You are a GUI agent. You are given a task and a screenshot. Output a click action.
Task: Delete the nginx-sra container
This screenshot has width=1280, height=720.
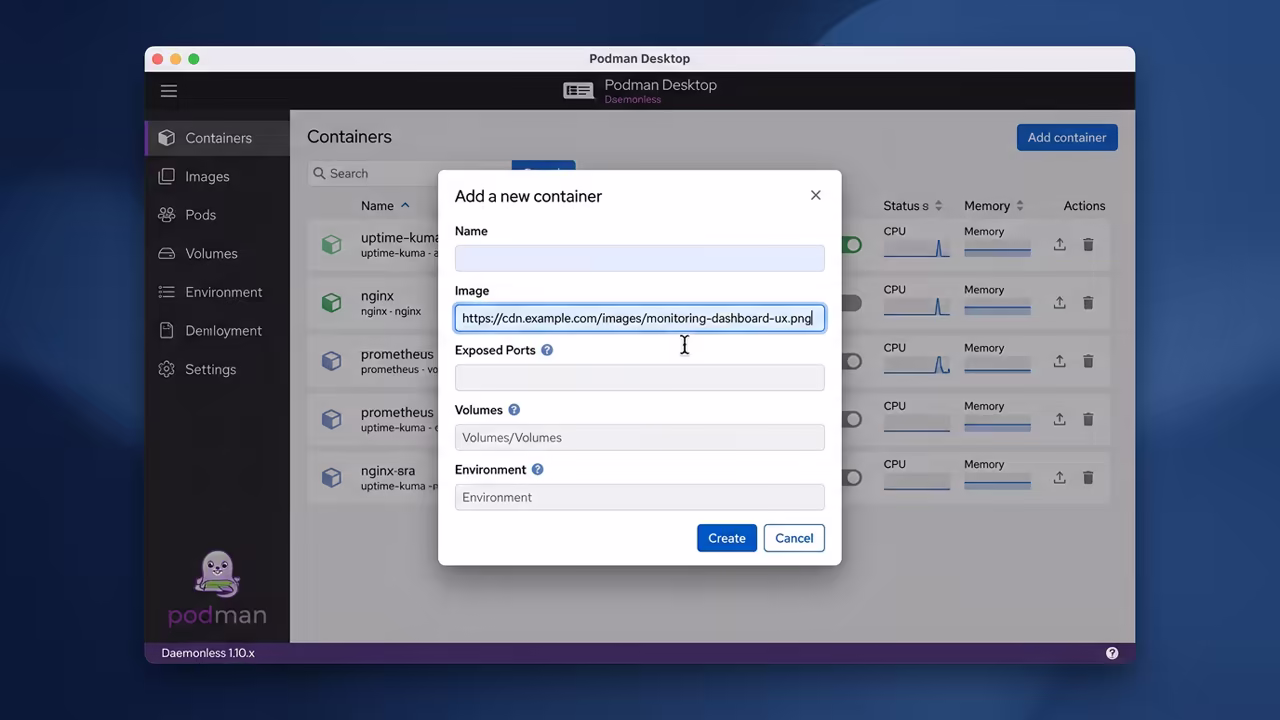(1088, 477)
